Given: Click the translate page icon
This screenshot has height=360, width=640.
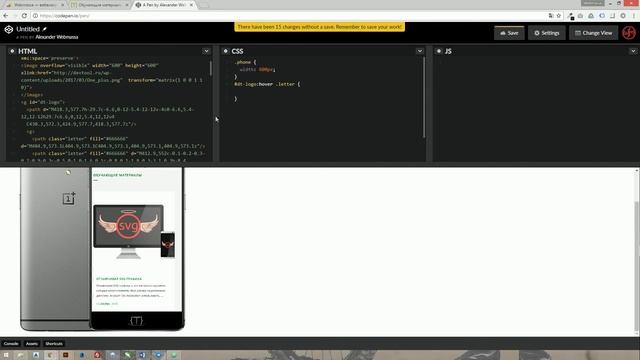Looking at the screenshot, I should point(551,16).
